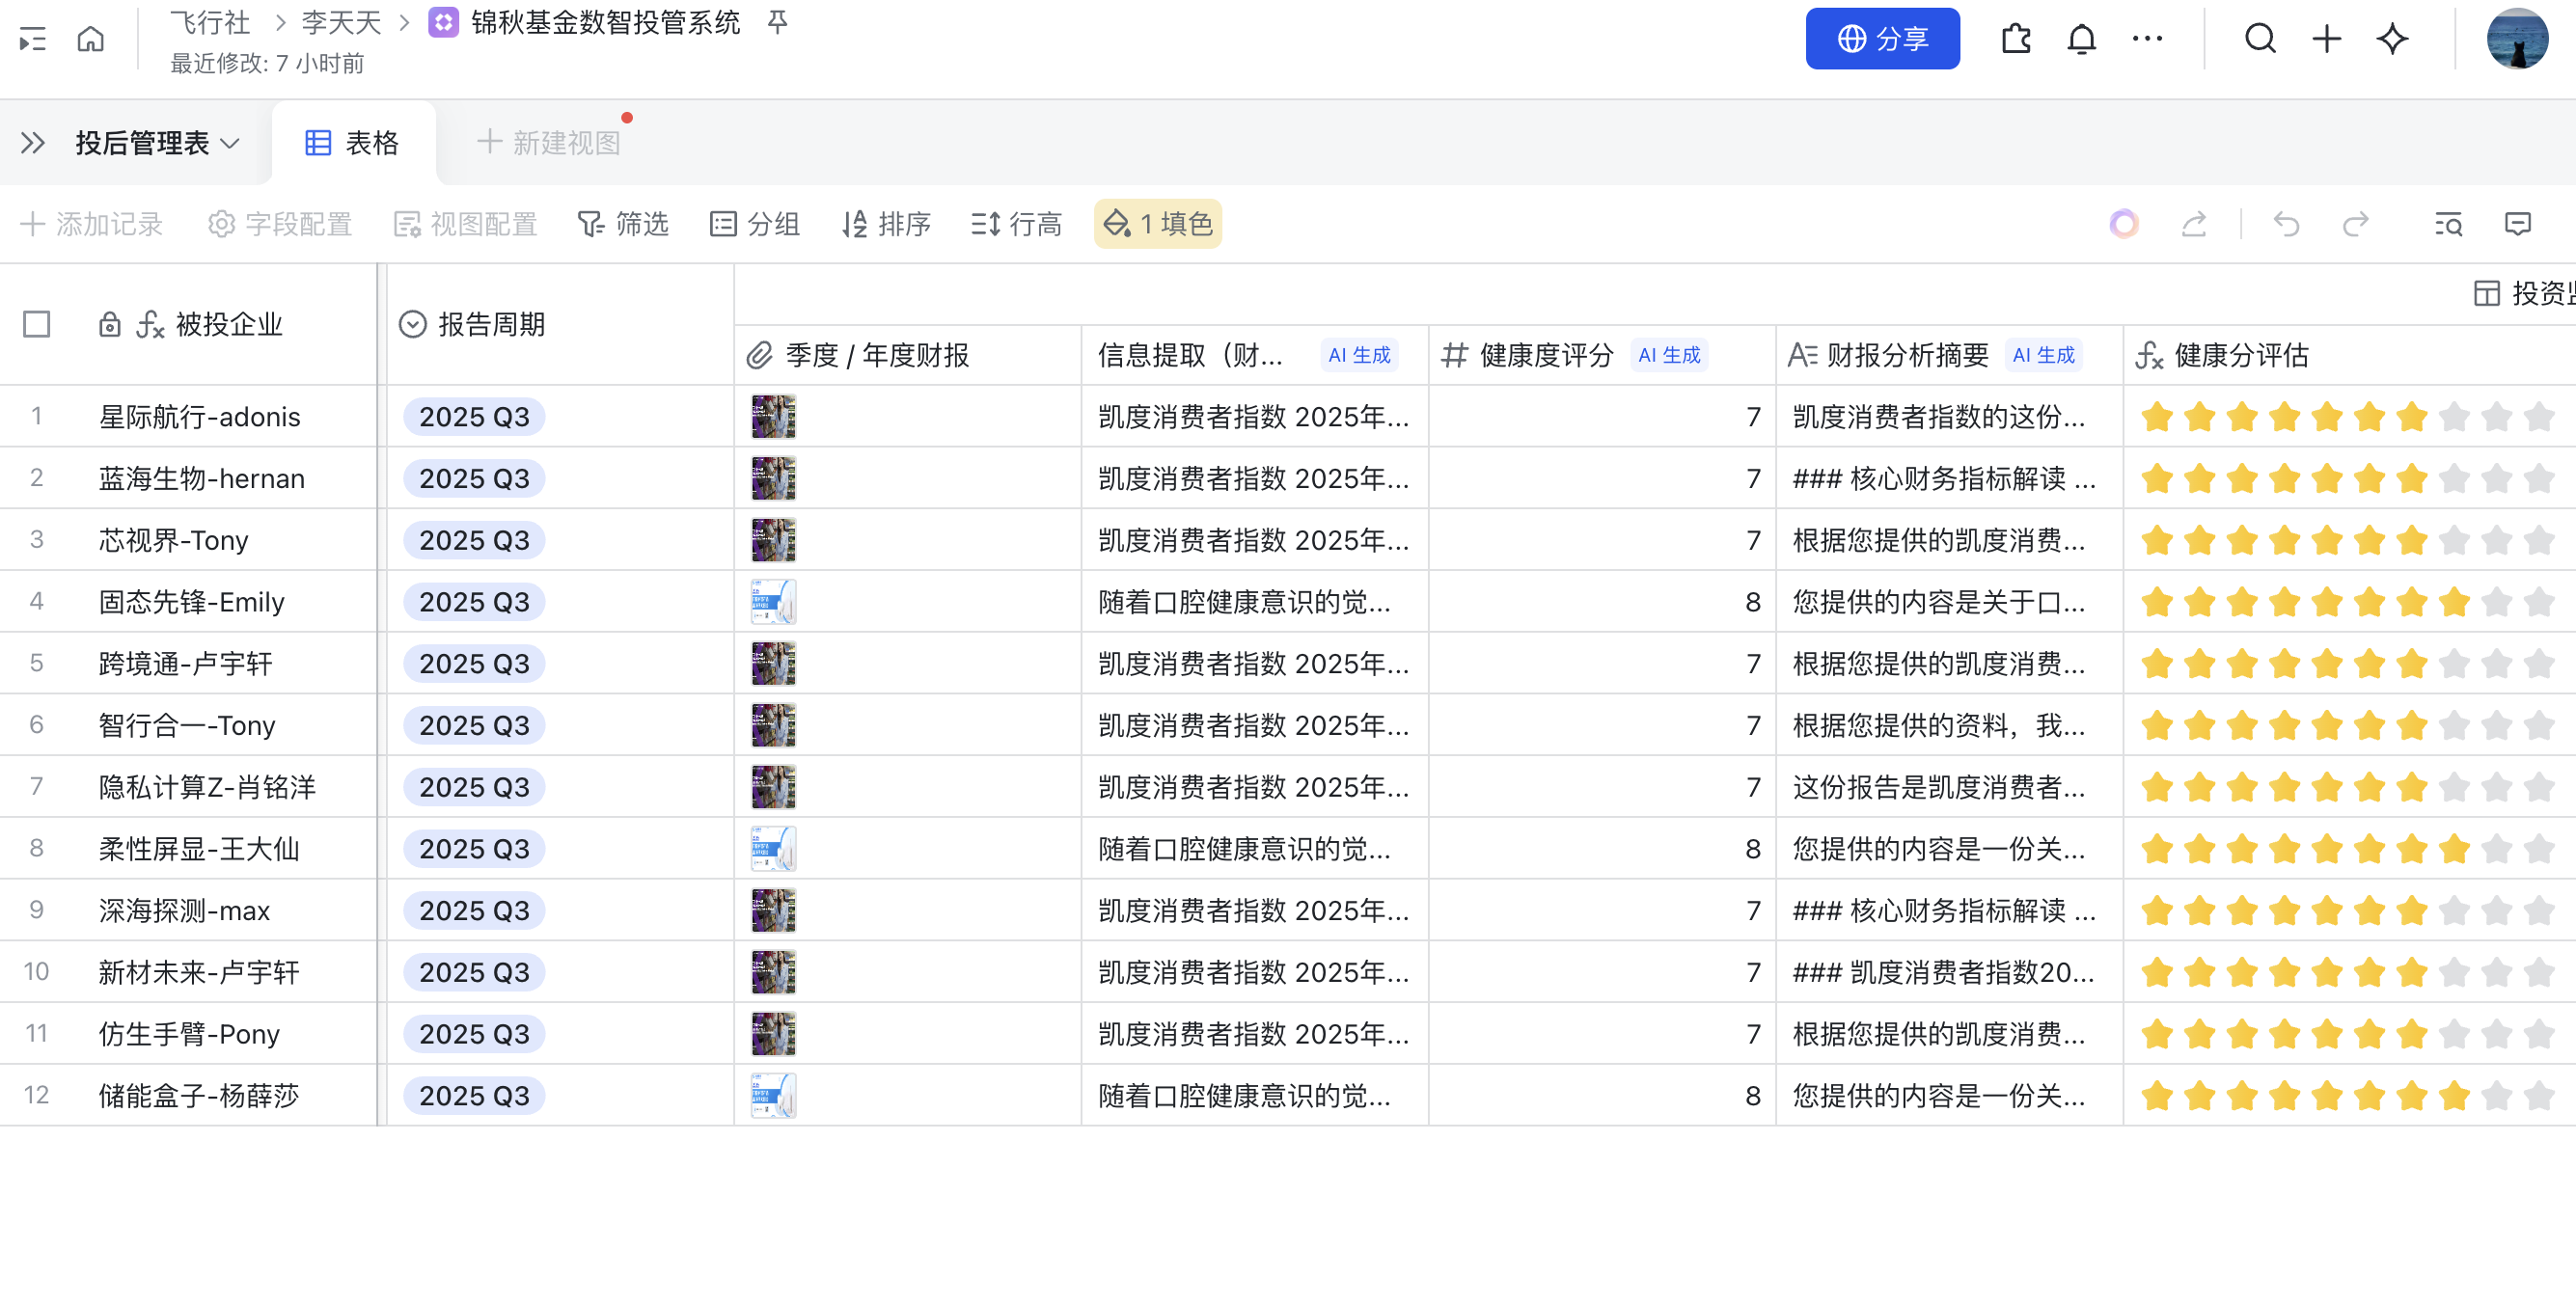Open the 分组 grouping options
This screenshot has height=1304, width=2576.
tap(755, 224)
